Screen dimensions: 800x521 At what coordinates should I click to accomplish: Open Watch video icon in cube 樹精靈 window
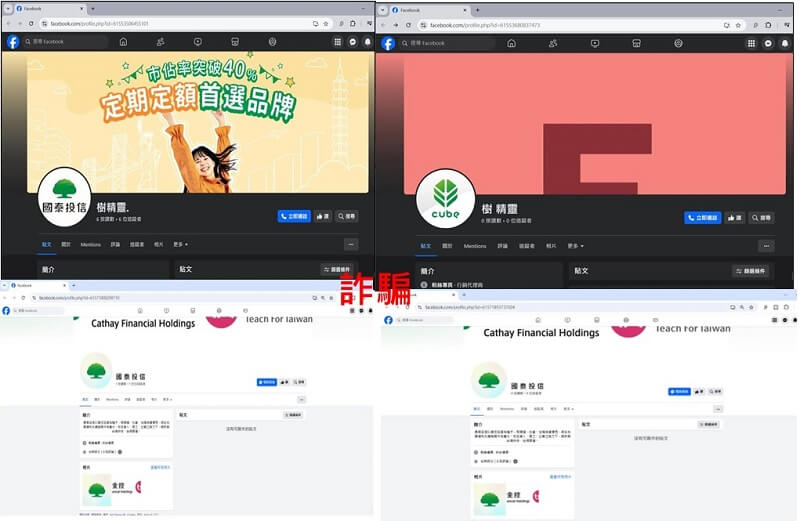click(x=595, y=43)
